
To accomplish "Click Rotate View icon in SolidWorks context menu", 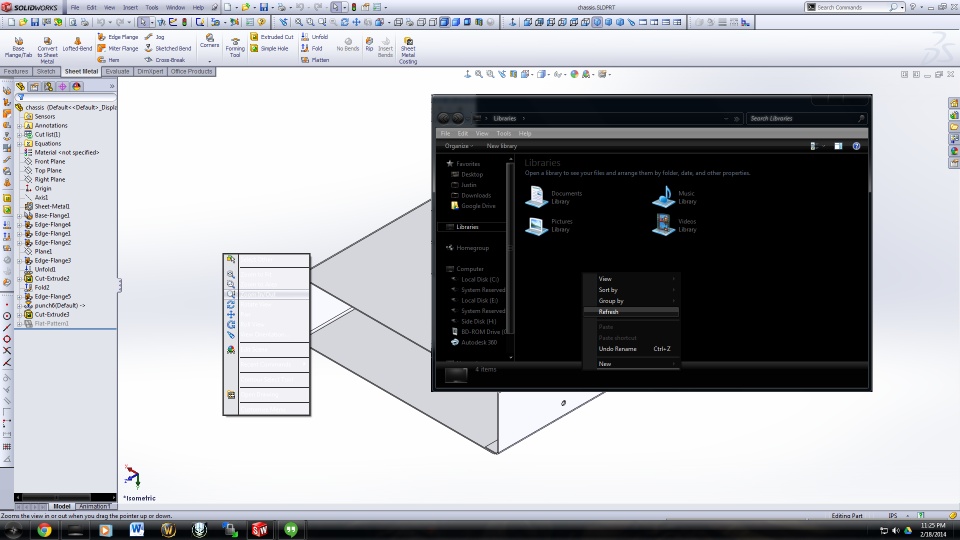I will point(231,304).
